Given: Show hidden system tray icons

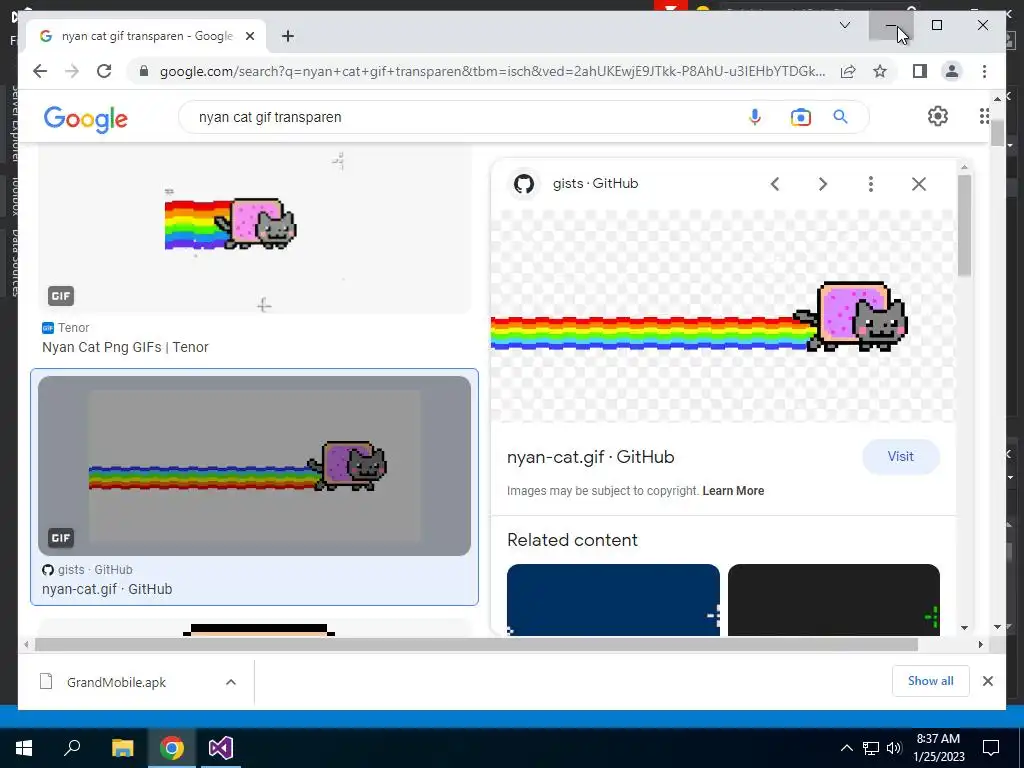Looking at the screenshot, I should 846,748.
